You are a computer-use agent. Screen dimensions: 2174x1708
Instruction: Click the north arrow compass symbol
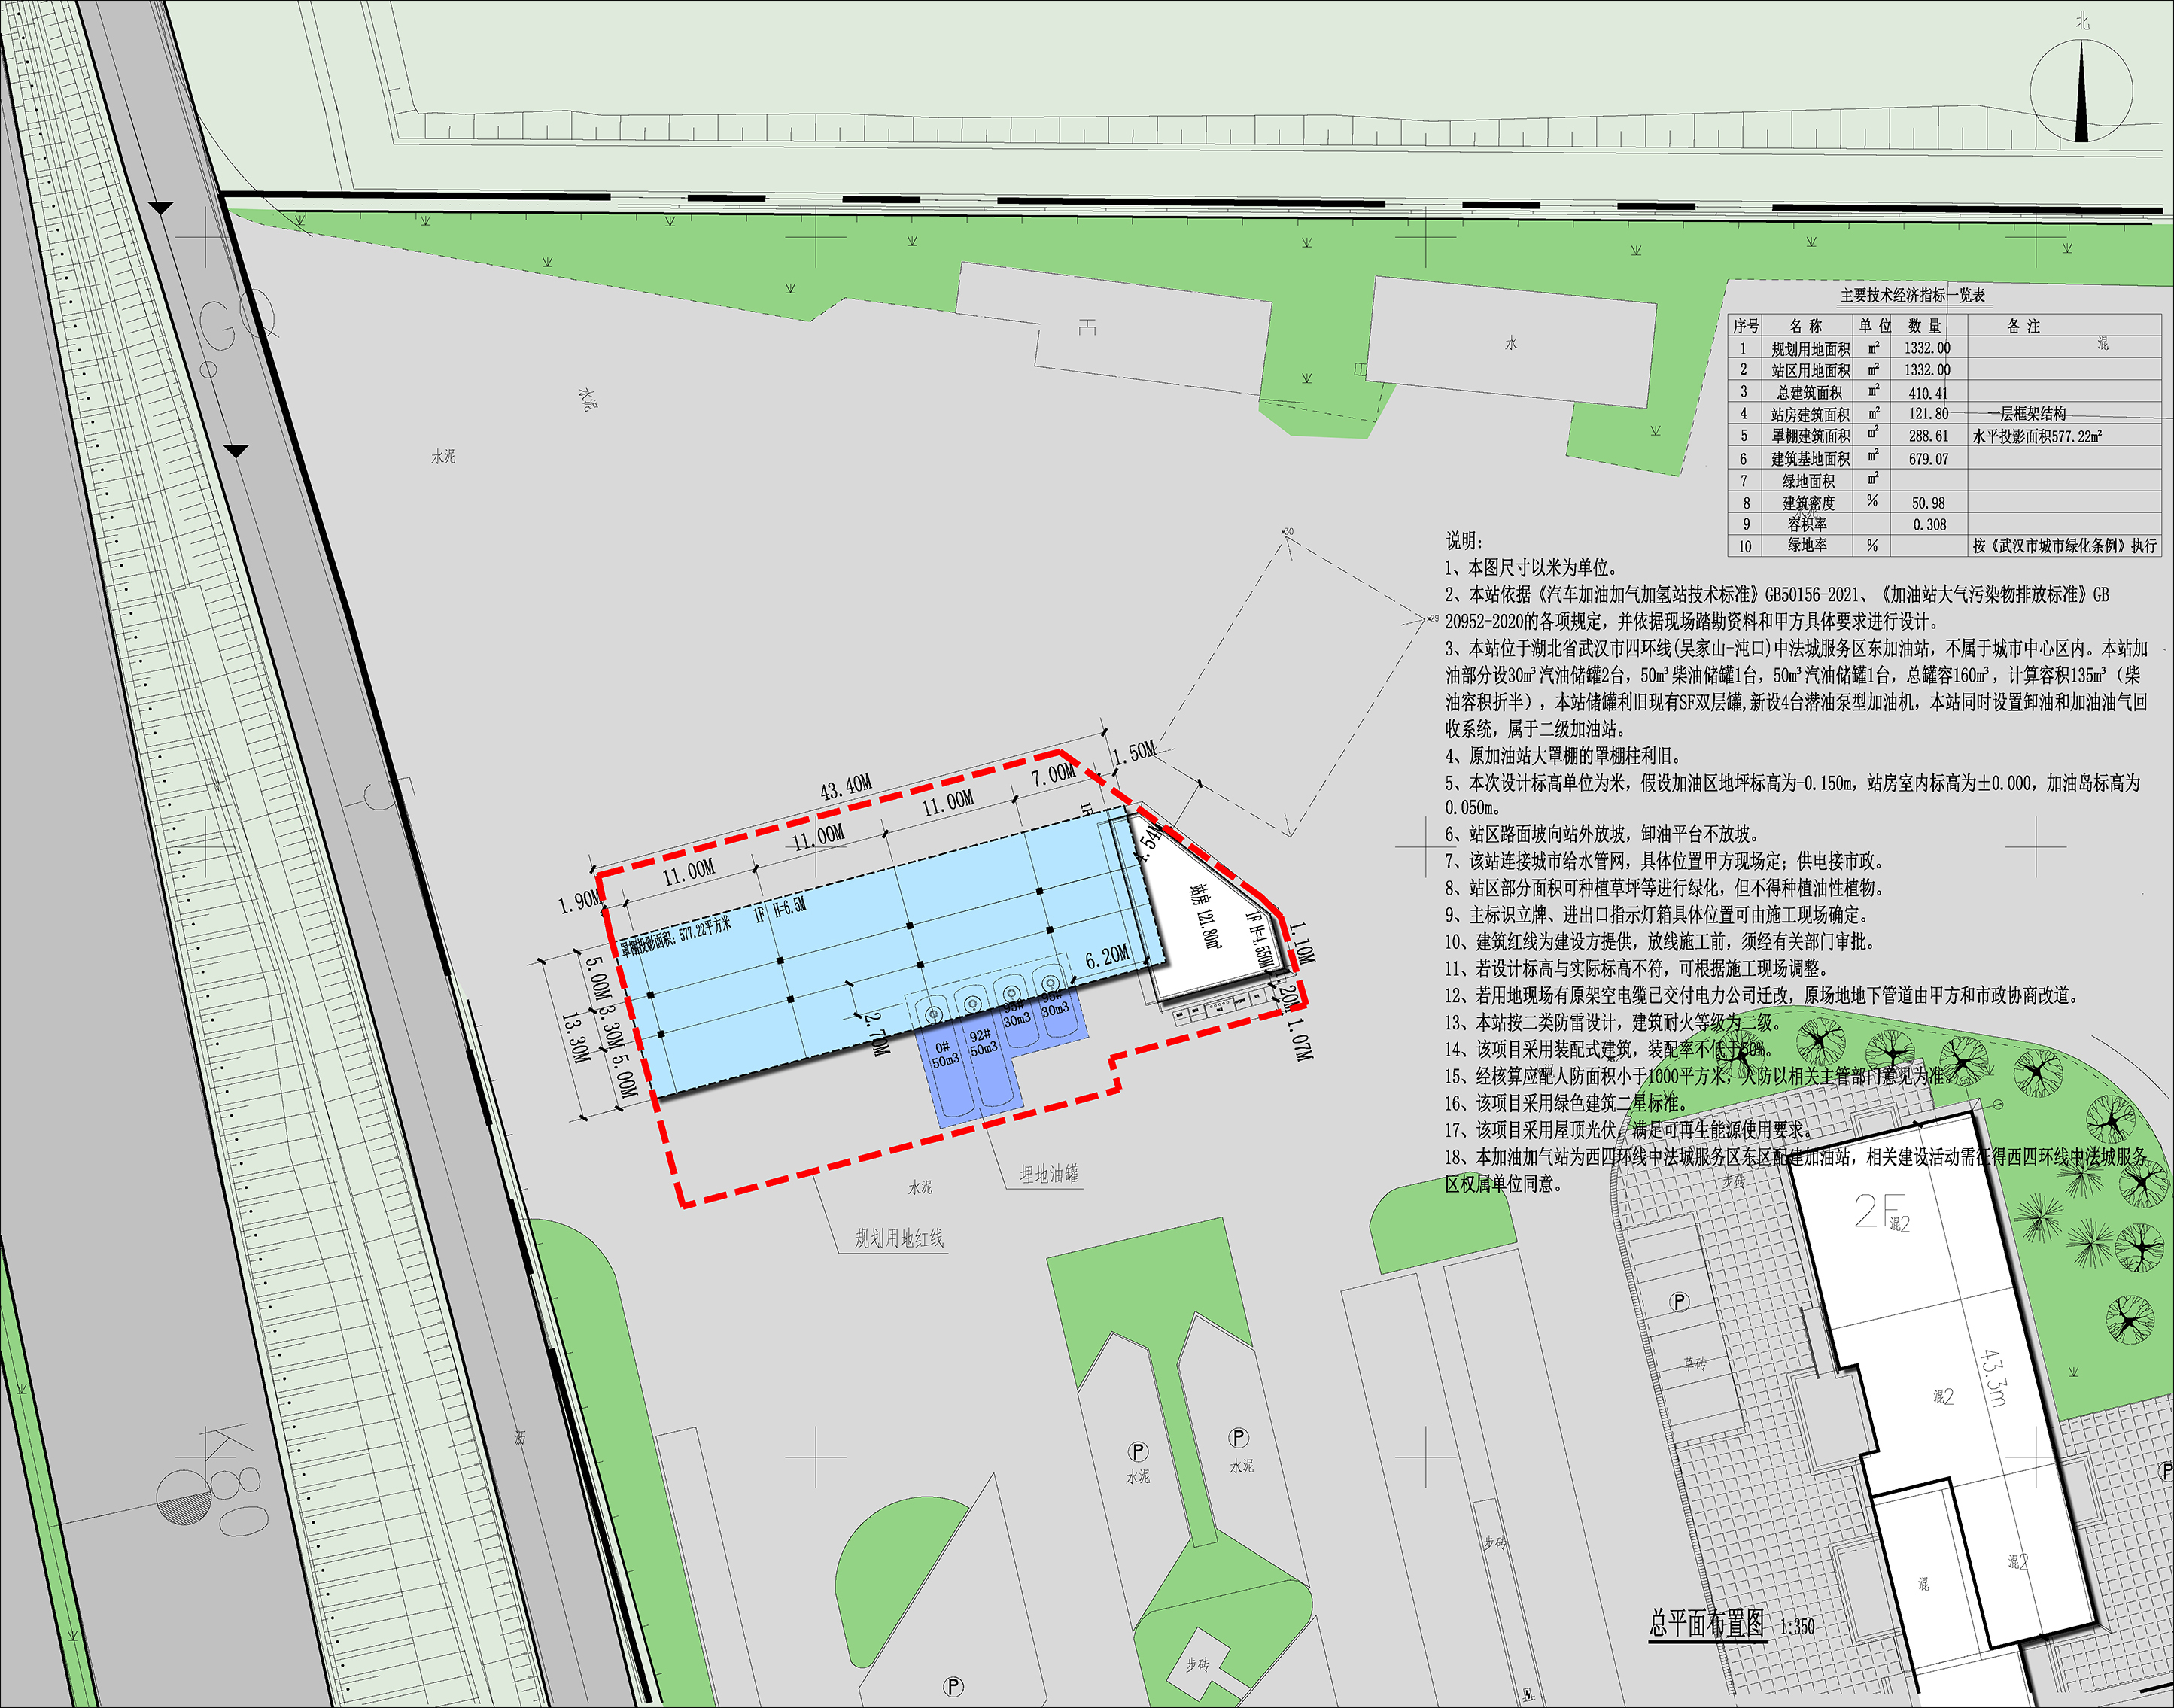point(2082,90)
